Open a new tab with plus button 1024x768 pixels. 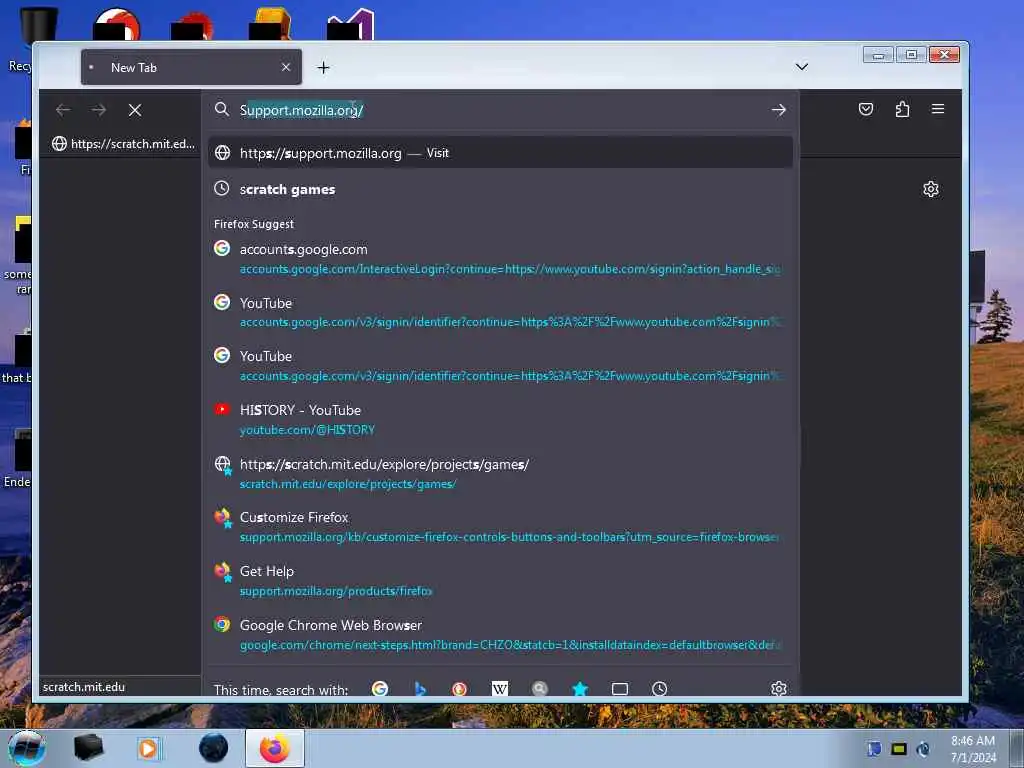[x=323, y=67]
